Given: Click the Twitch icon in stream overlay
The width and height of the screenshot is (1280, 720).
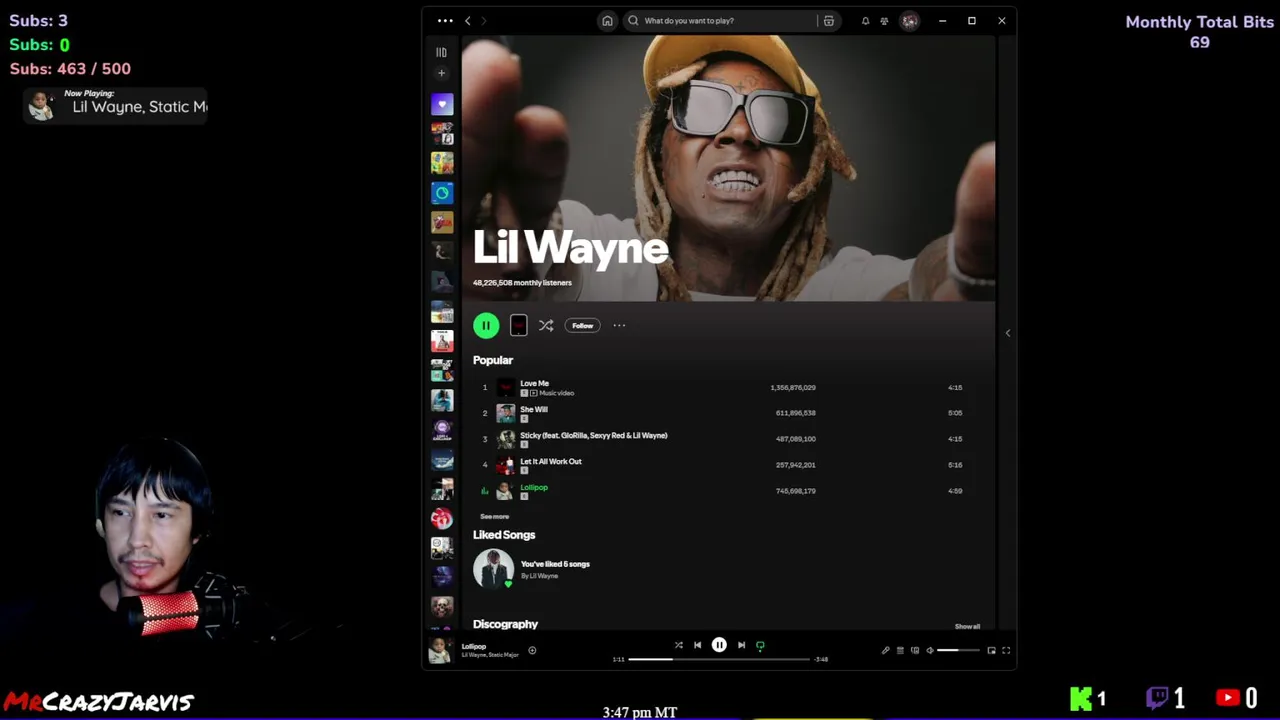Looking at the screenshot, I should click(x=1157, y=698).
